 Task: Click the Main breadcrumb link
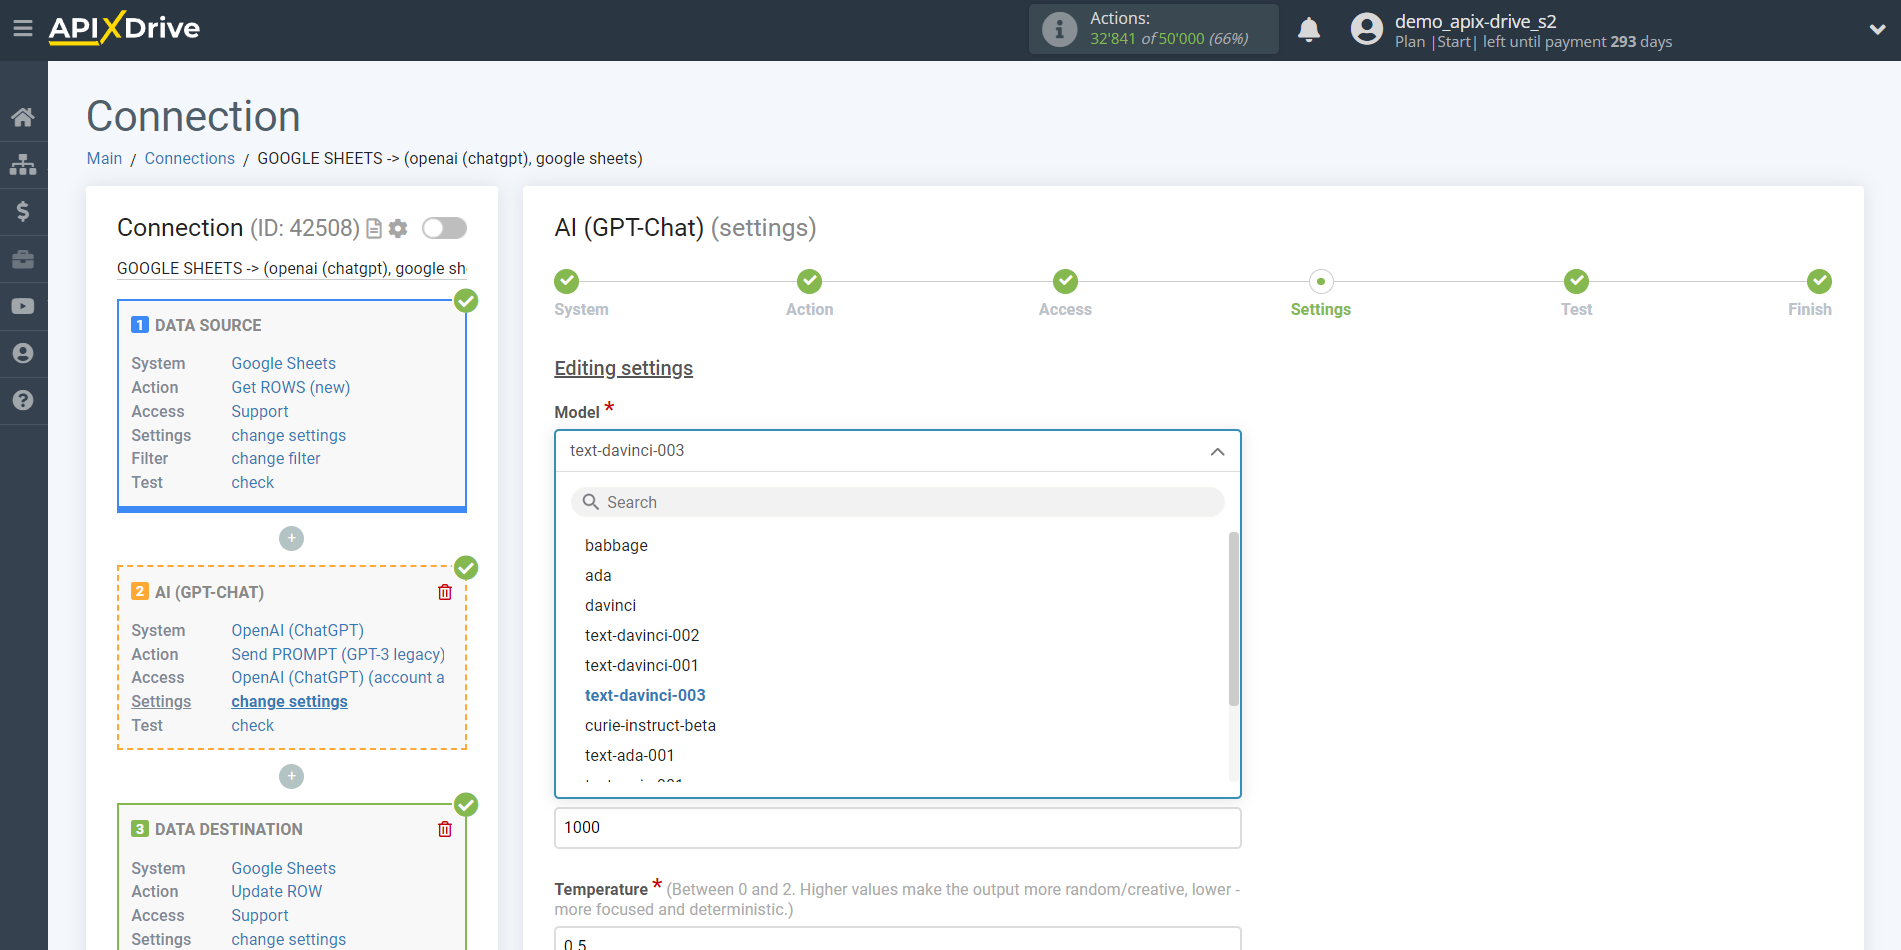pos(104,158)
